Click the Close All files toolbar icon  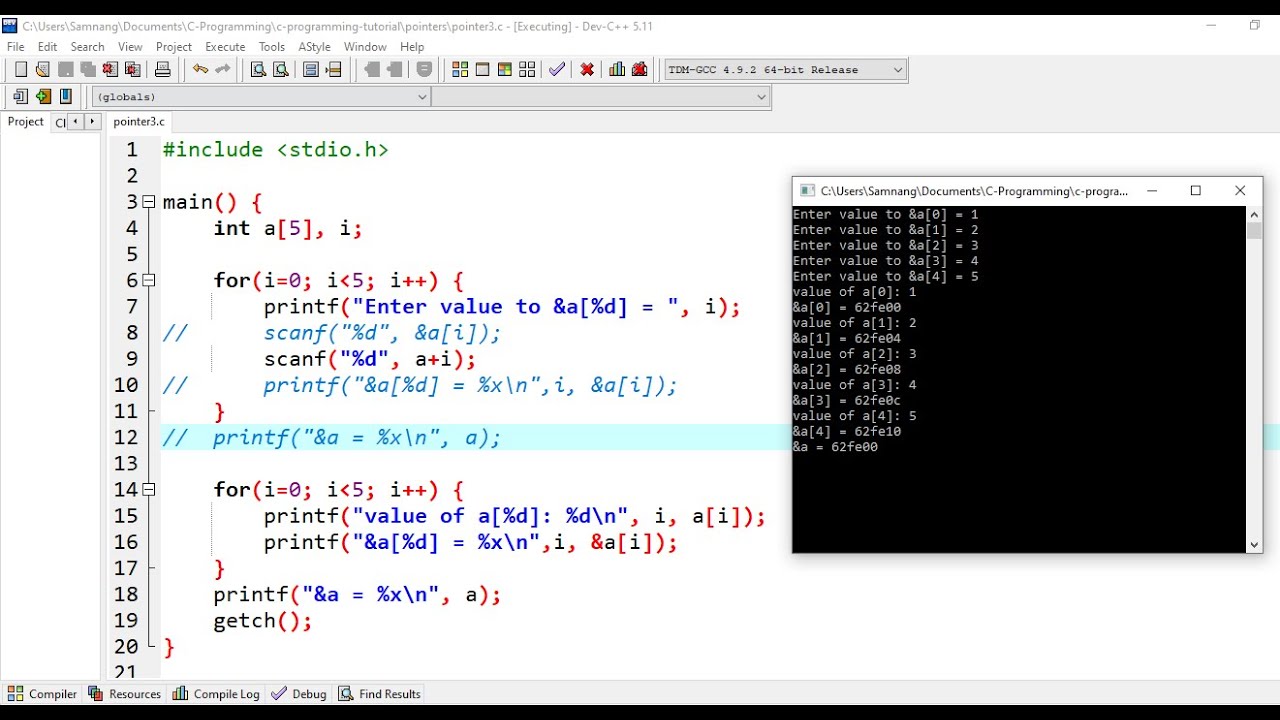(x=132, y=69)
